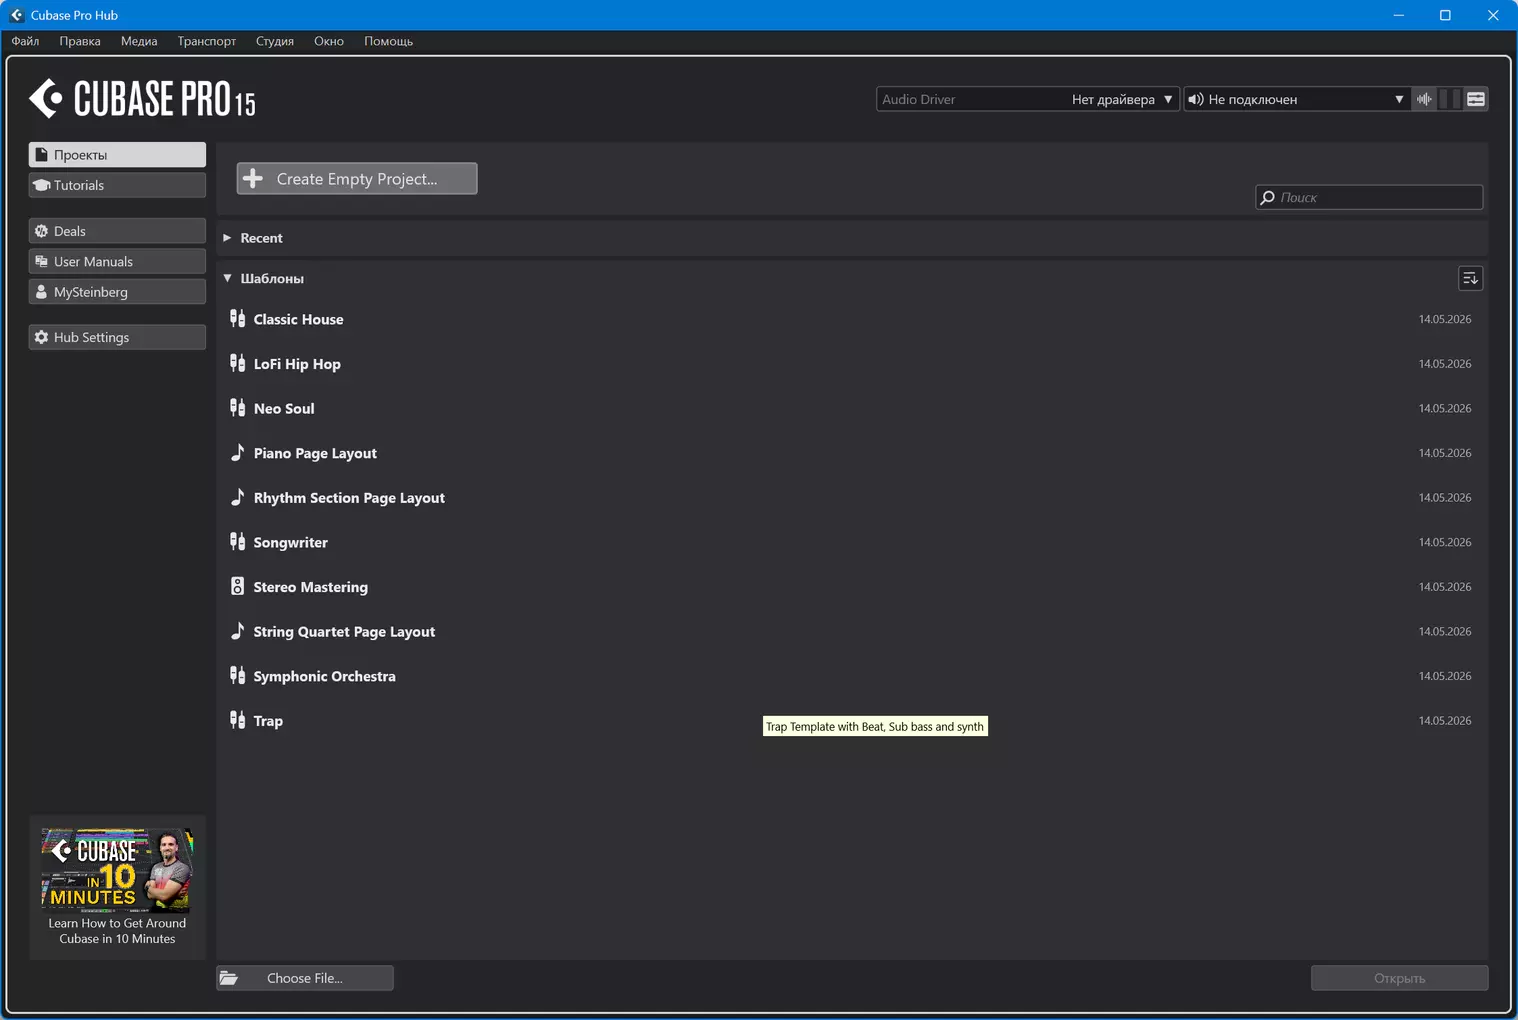Click the Piano Page Layout note icon
The width and height of the screenshot is (1518, 1020).
237,452
